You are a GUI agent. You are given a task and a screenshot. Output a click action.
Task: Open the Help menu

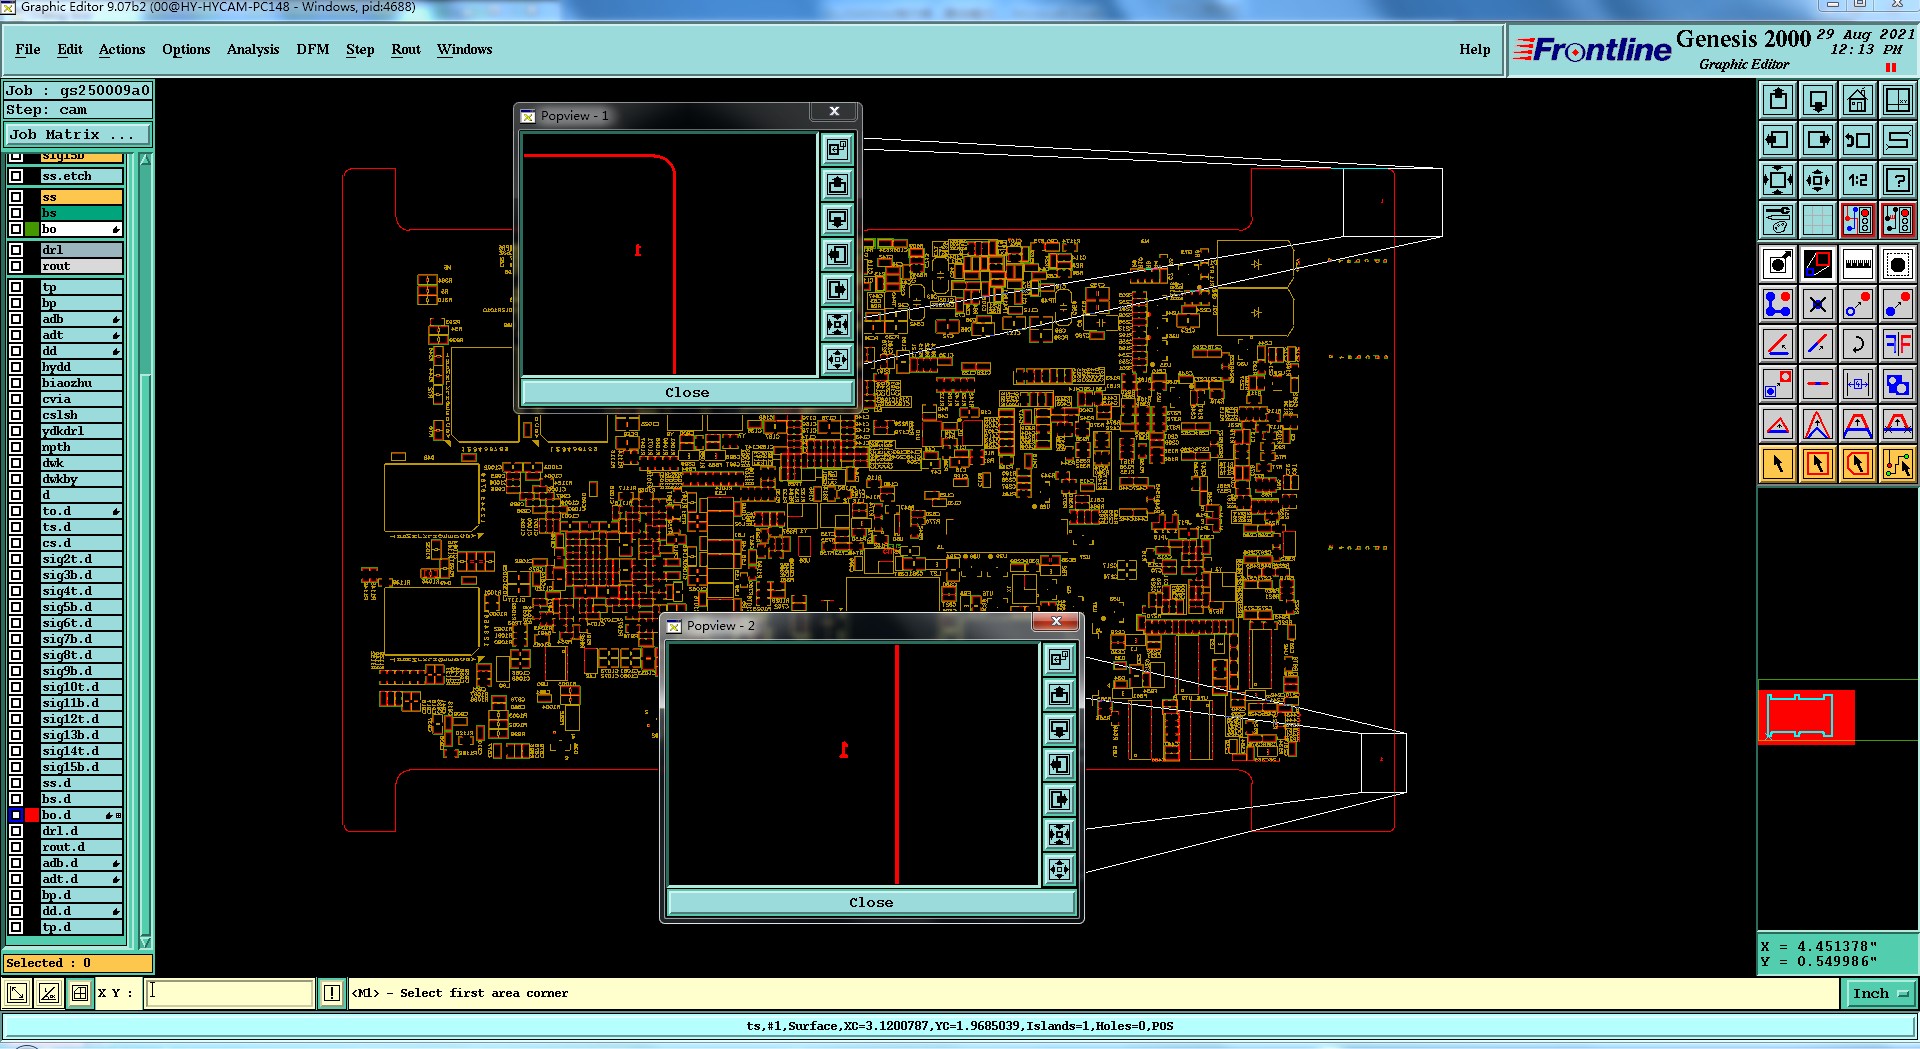(1474, 49)
